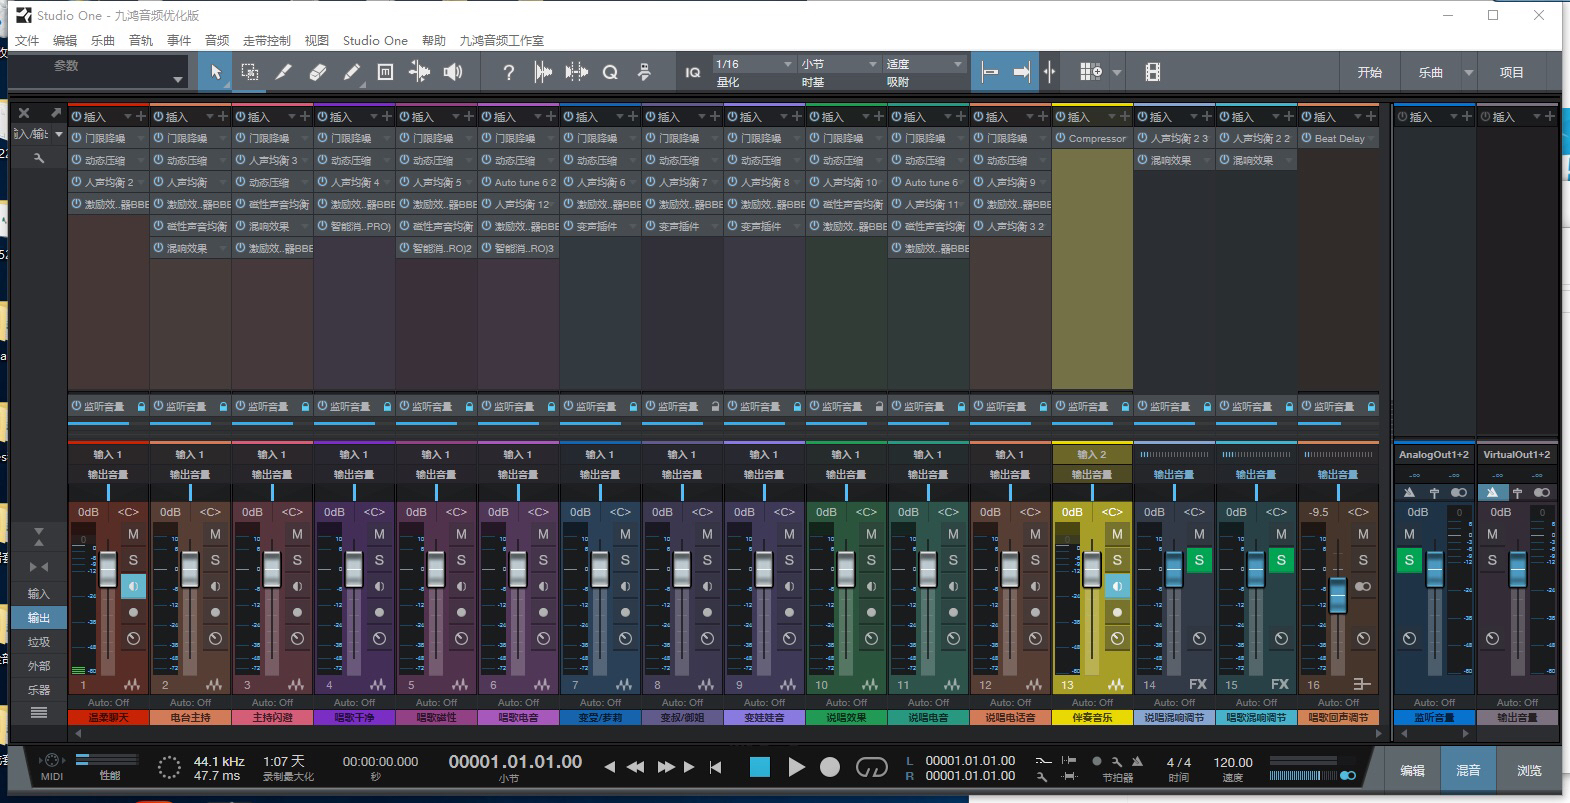Toggle solo on channel 15 唱歌混响调节

pos(1281,560)
